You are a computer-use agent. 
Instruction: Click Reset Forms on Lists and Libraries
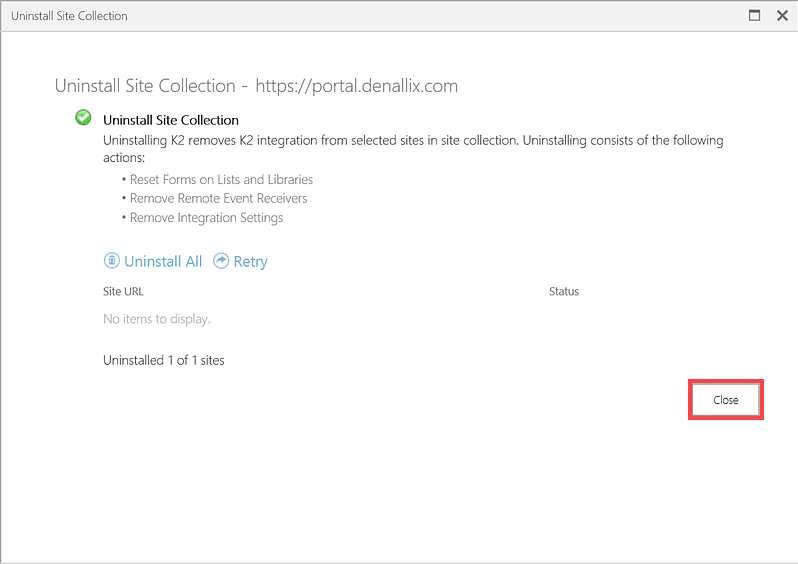tap(221, 180)
